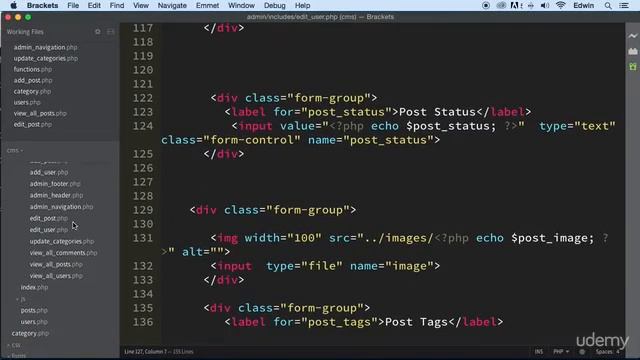
Task: Click the Line 127, Column 7 status text
Action: pos(159,351)
